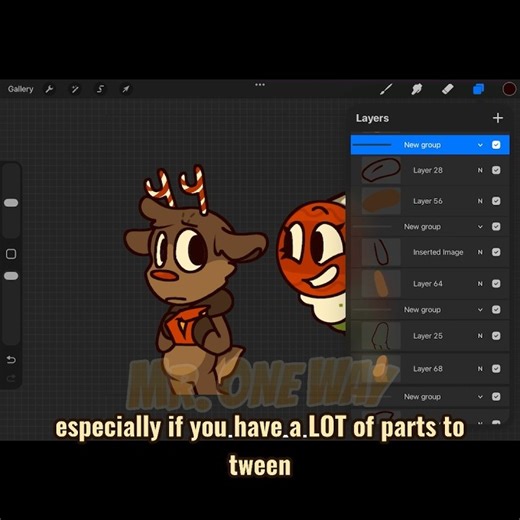Open the active color swatch
Image resolution: width=520 pixels, height=520 pixels.
coord(509,89)
